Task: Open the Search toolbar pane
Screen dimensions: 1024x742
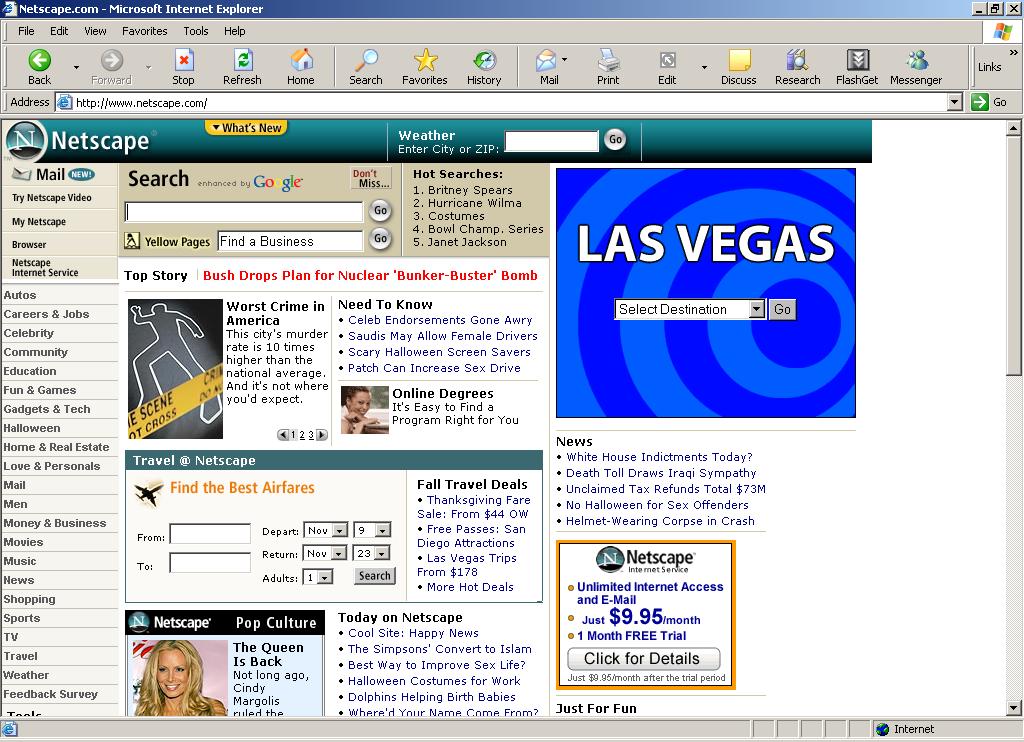Action: (x=366, y=67)
